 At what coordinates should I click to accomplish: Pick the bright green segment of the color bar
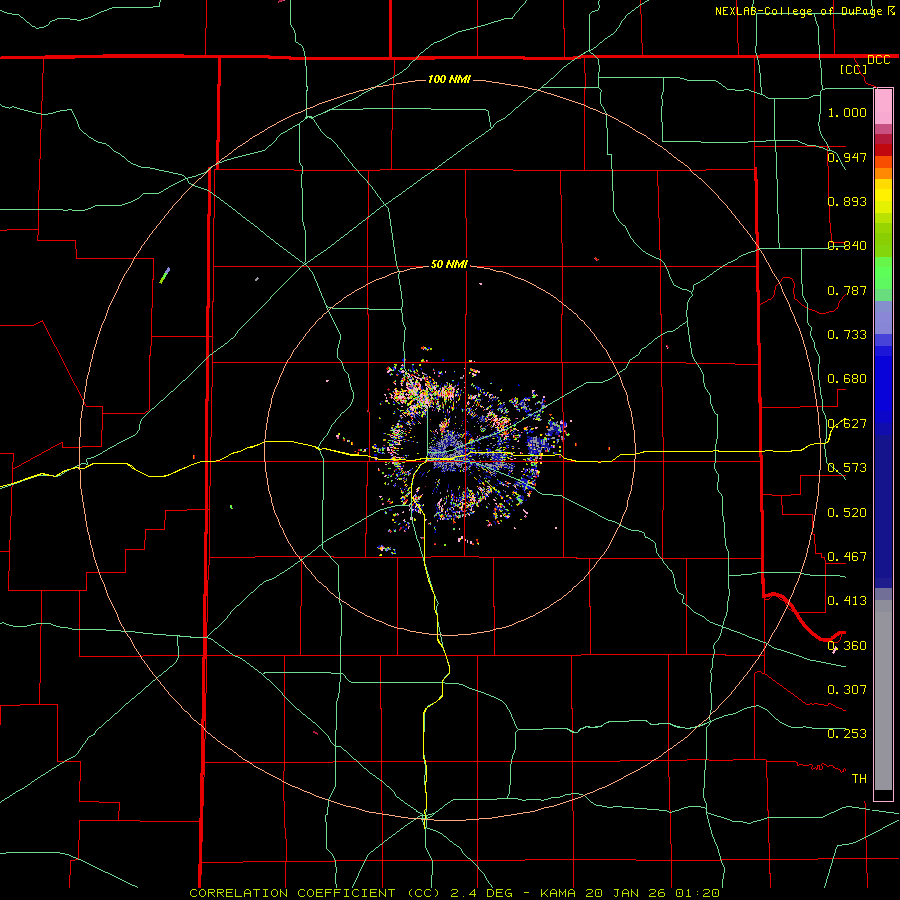point(883,273)
